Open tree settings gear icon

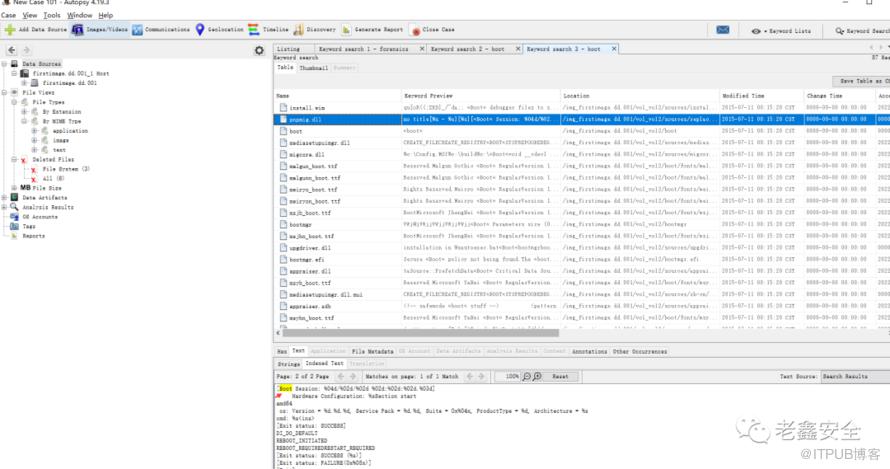point(259,50)
